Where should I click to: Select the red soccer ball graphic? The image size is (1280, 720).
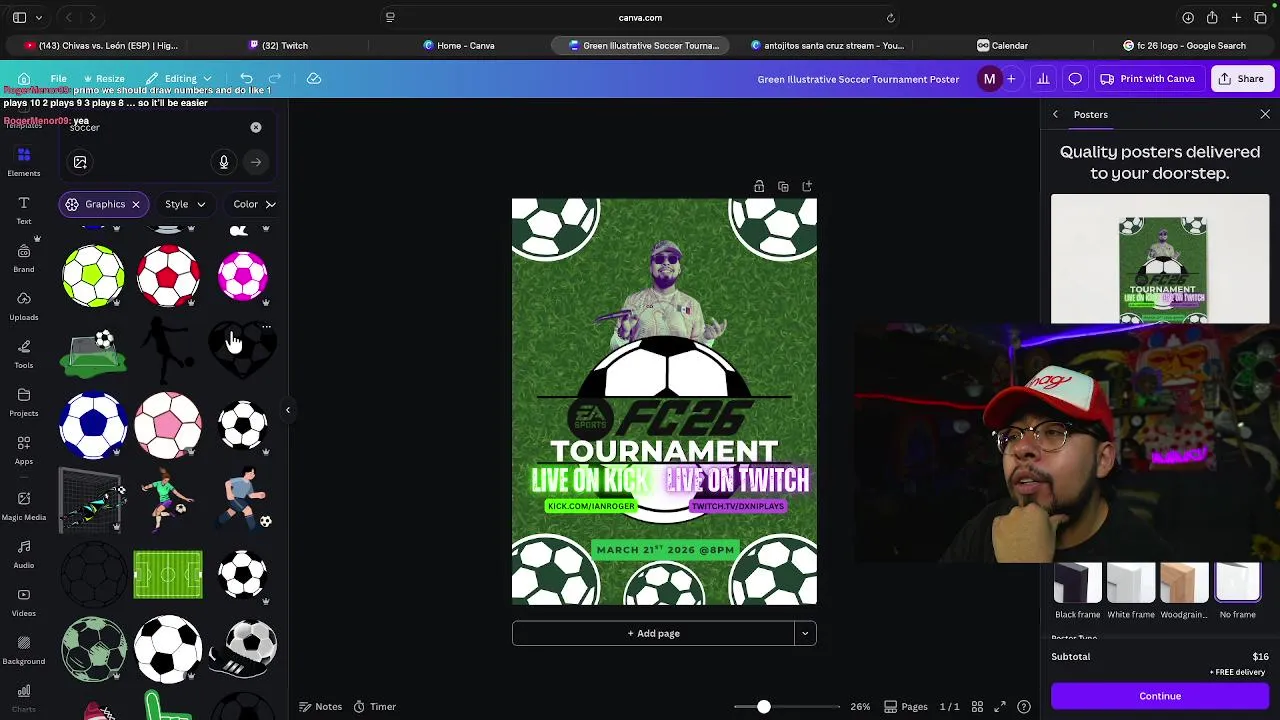tap(168, 275)
